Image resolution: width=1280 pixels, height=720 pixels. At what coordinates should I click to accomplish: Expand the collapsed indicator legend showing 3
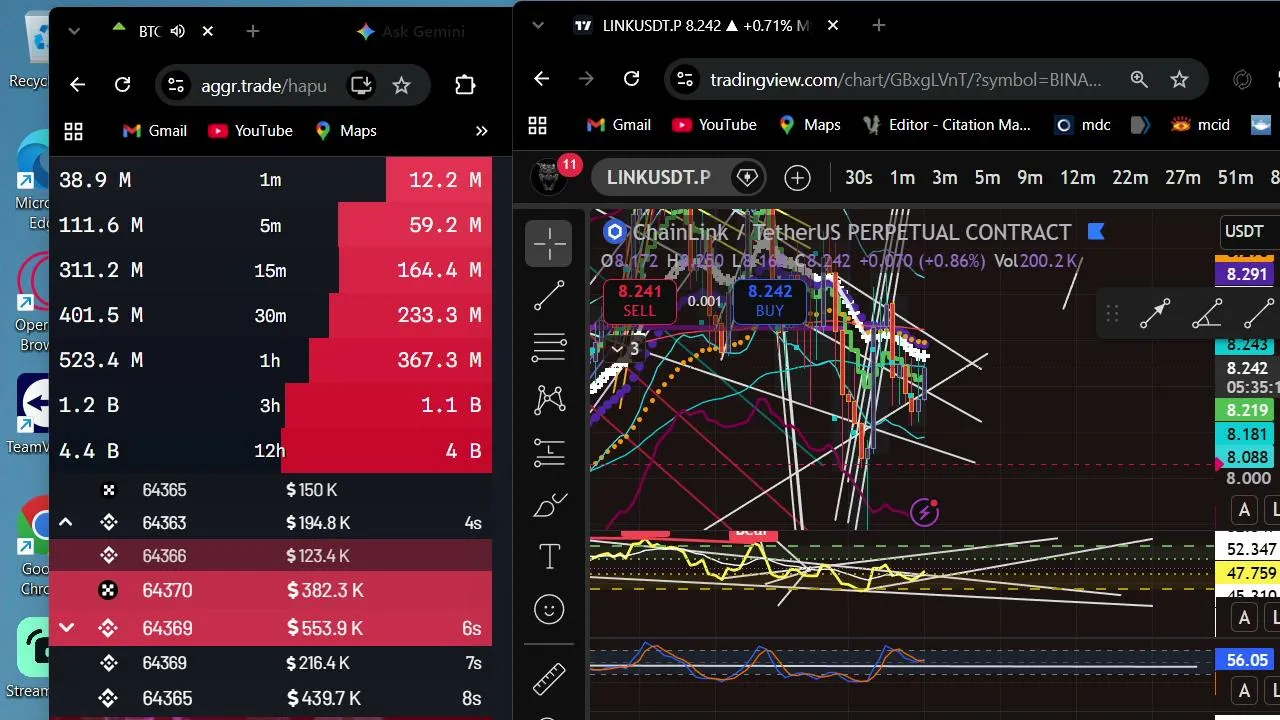point(625,348)
